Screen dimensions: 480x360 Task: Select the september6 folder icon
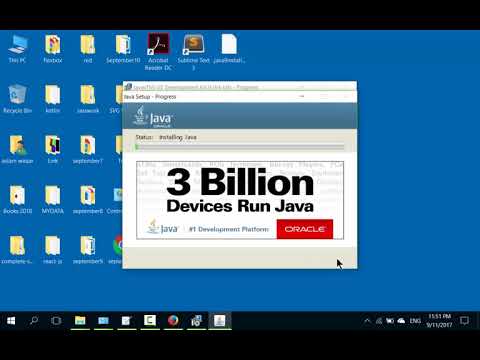[x=88, y=199]
